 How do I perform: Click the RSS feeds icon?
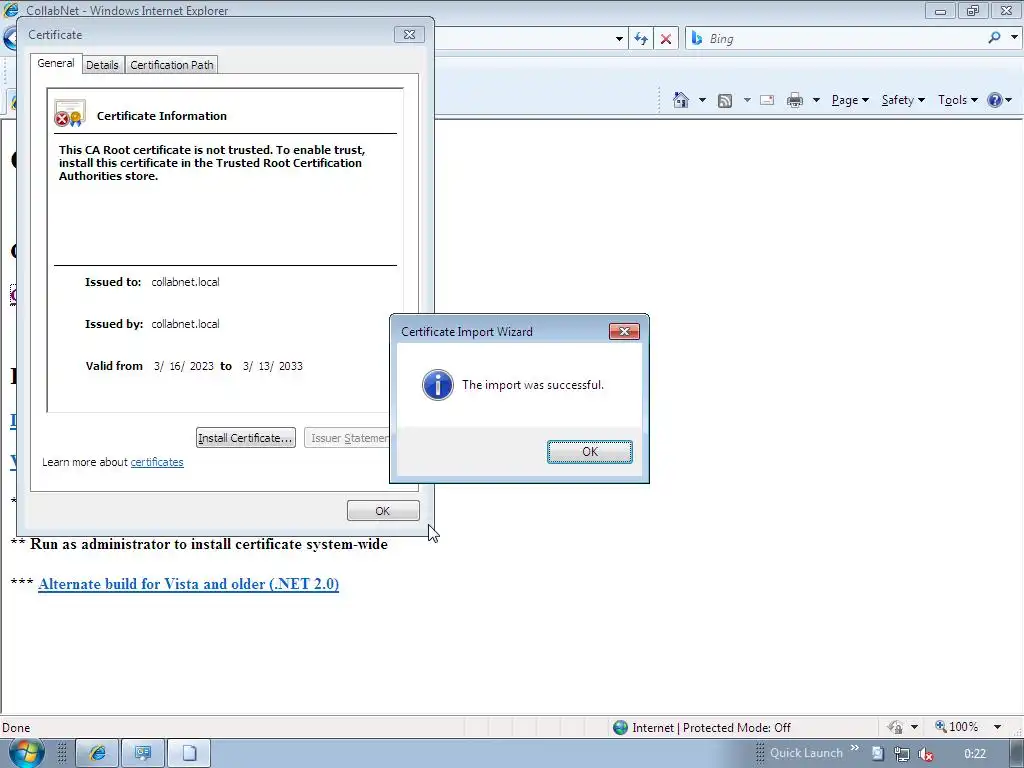(x=724, y=100)
